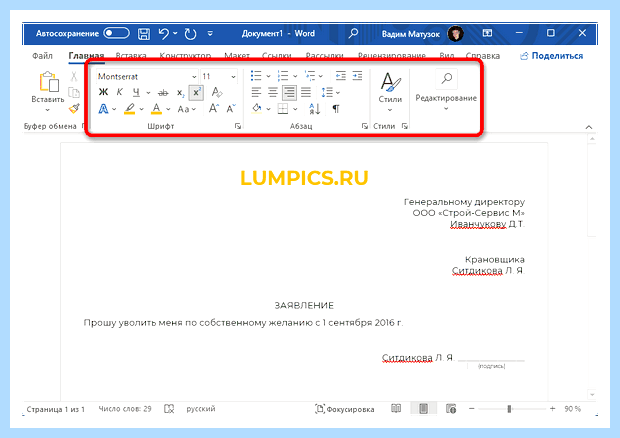Image resolution: width=620 pixels, height=438 pixels.
Task: Click the Cut scissors icon
Action: 74,76
